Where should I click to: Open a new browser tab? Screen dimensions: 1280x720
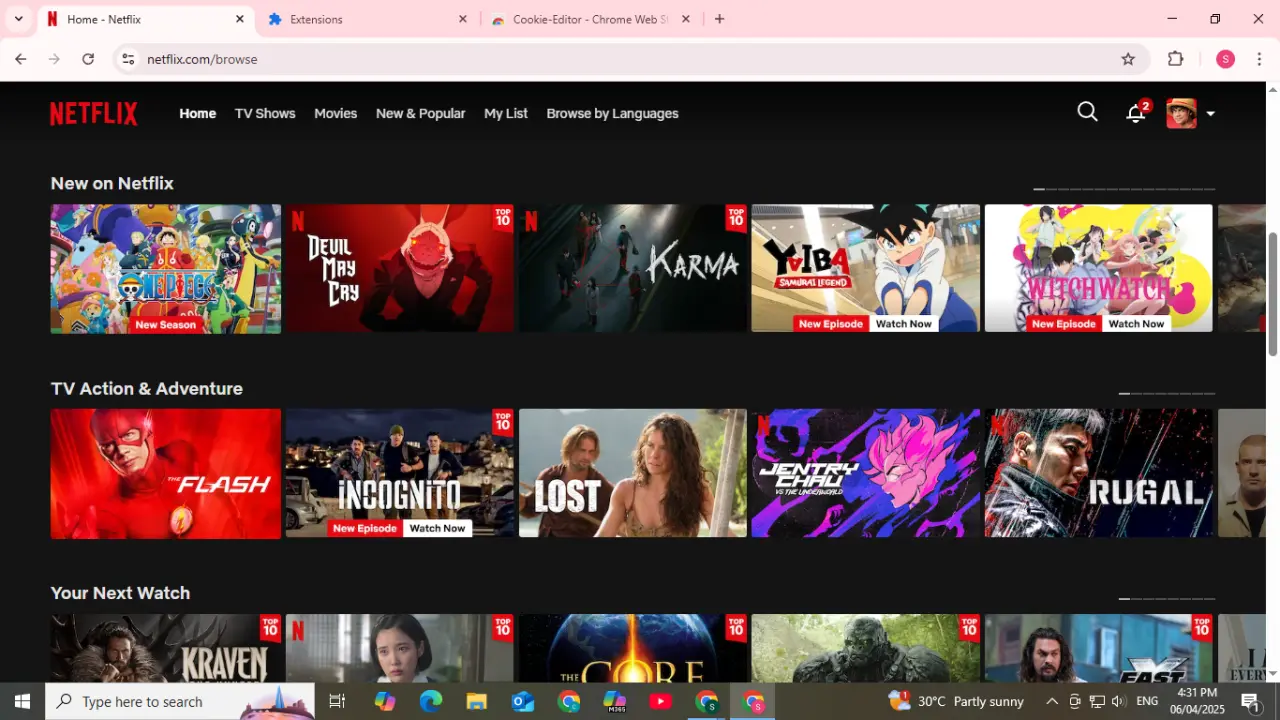(719, 19)
